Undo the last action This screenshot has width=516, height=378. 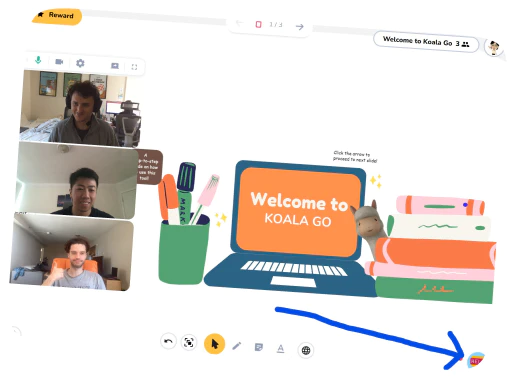click(168, 341)
